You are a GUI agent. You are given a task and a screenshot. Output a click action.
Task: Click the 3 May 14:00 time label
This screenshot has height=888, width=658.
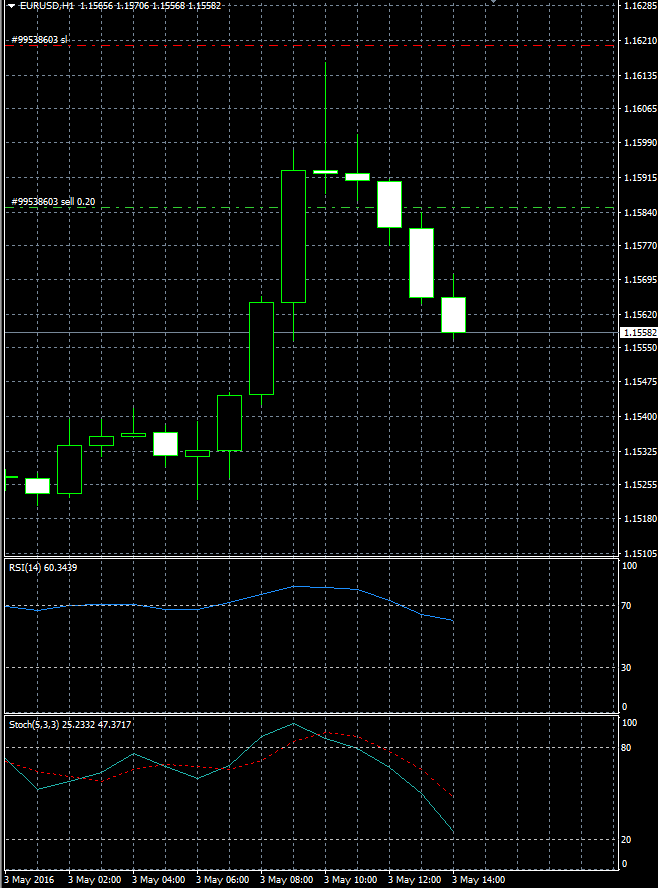tap(478, 880)
